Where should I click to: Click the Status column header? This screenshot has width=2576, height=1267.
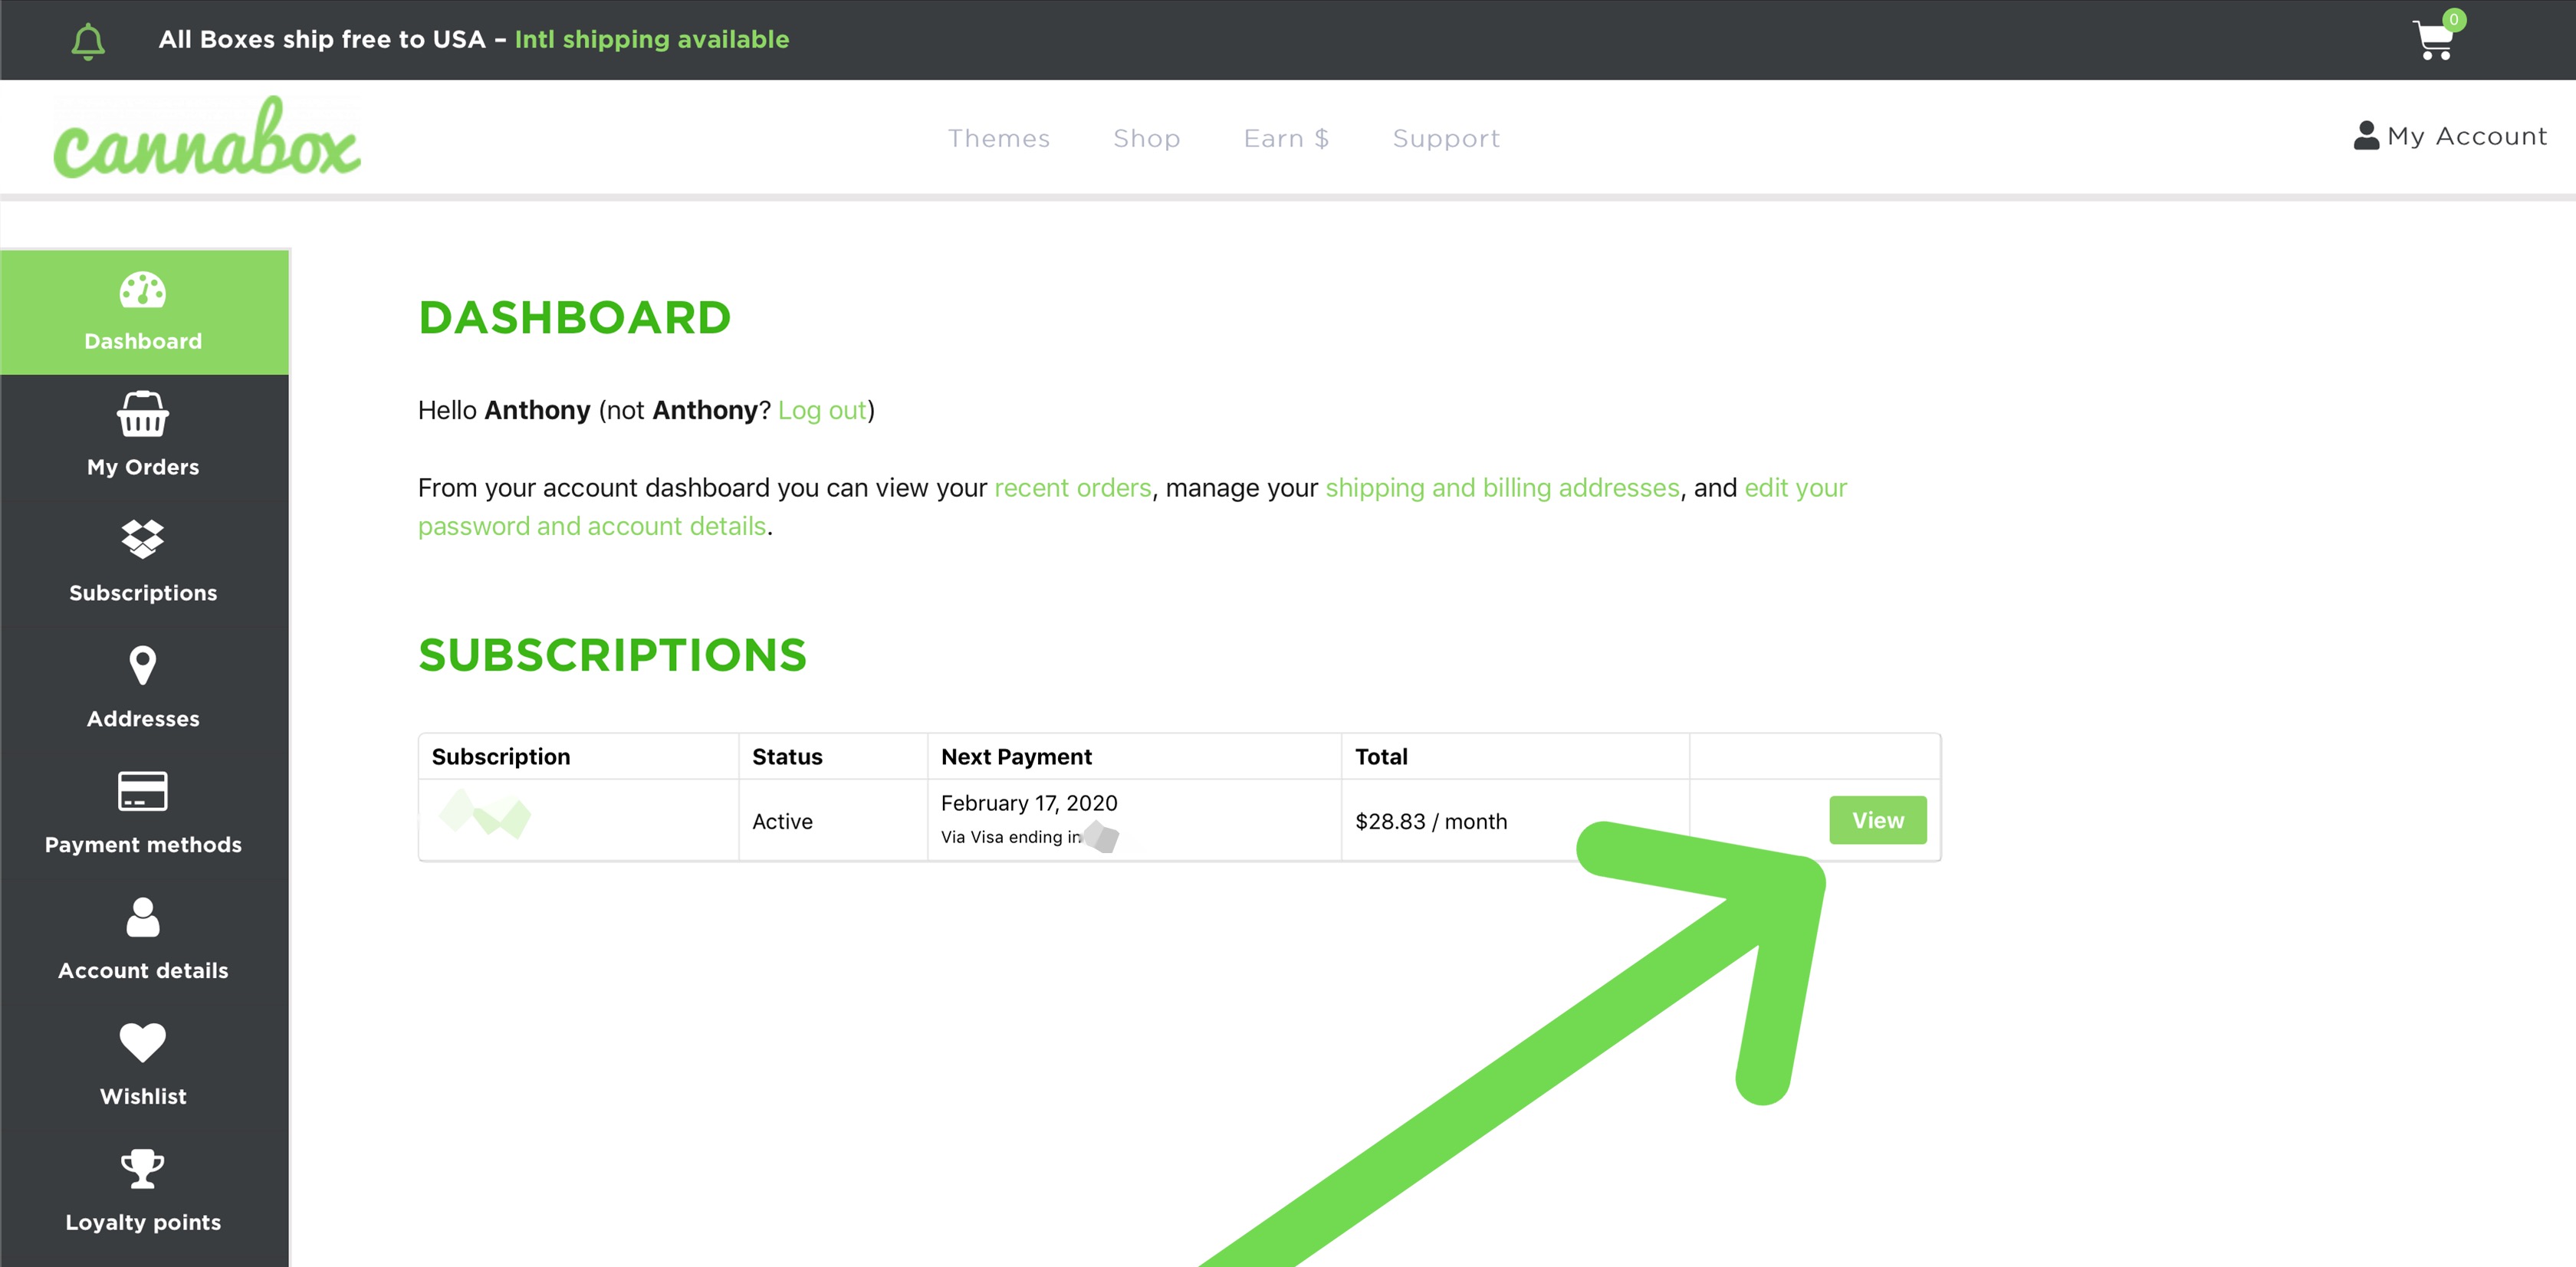[787, 757]
